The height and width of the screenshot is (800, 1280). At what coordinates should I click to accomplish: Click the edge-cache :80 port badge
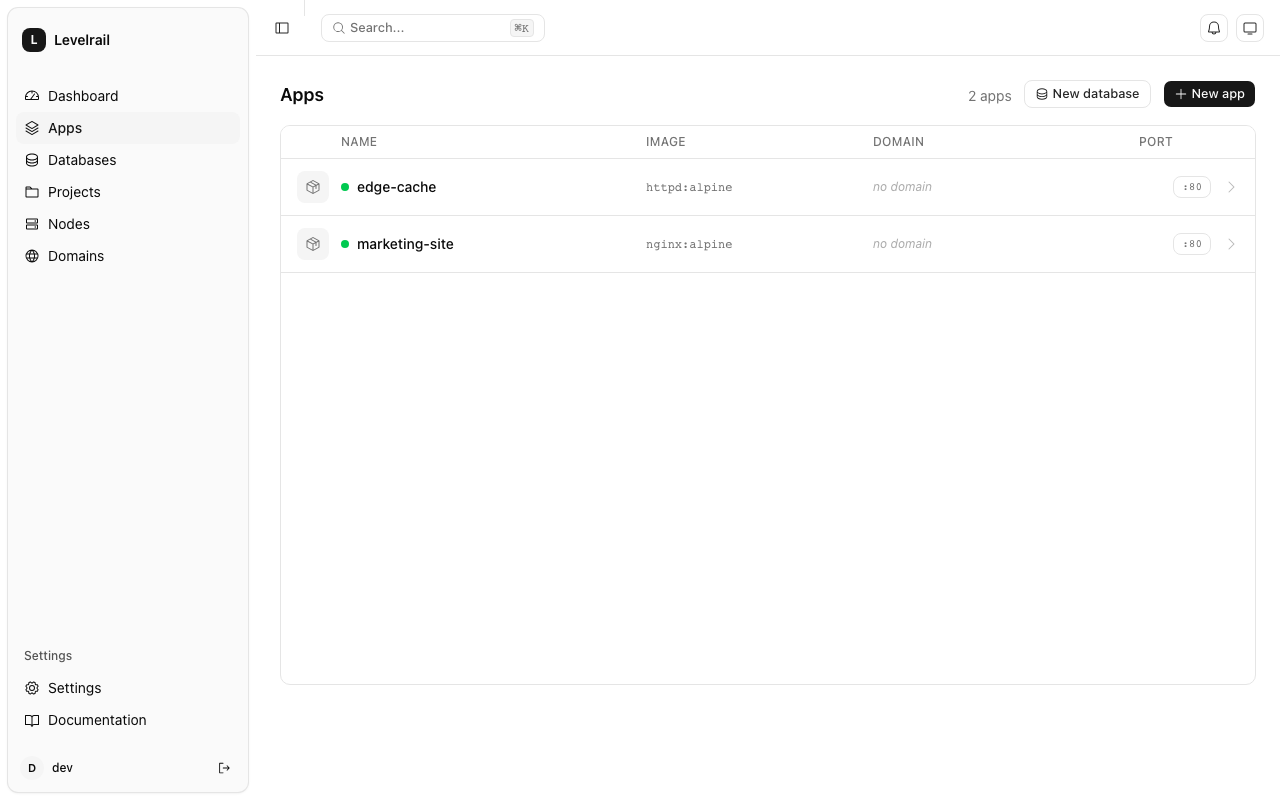pyautogui.click(x=1192, y=187)
